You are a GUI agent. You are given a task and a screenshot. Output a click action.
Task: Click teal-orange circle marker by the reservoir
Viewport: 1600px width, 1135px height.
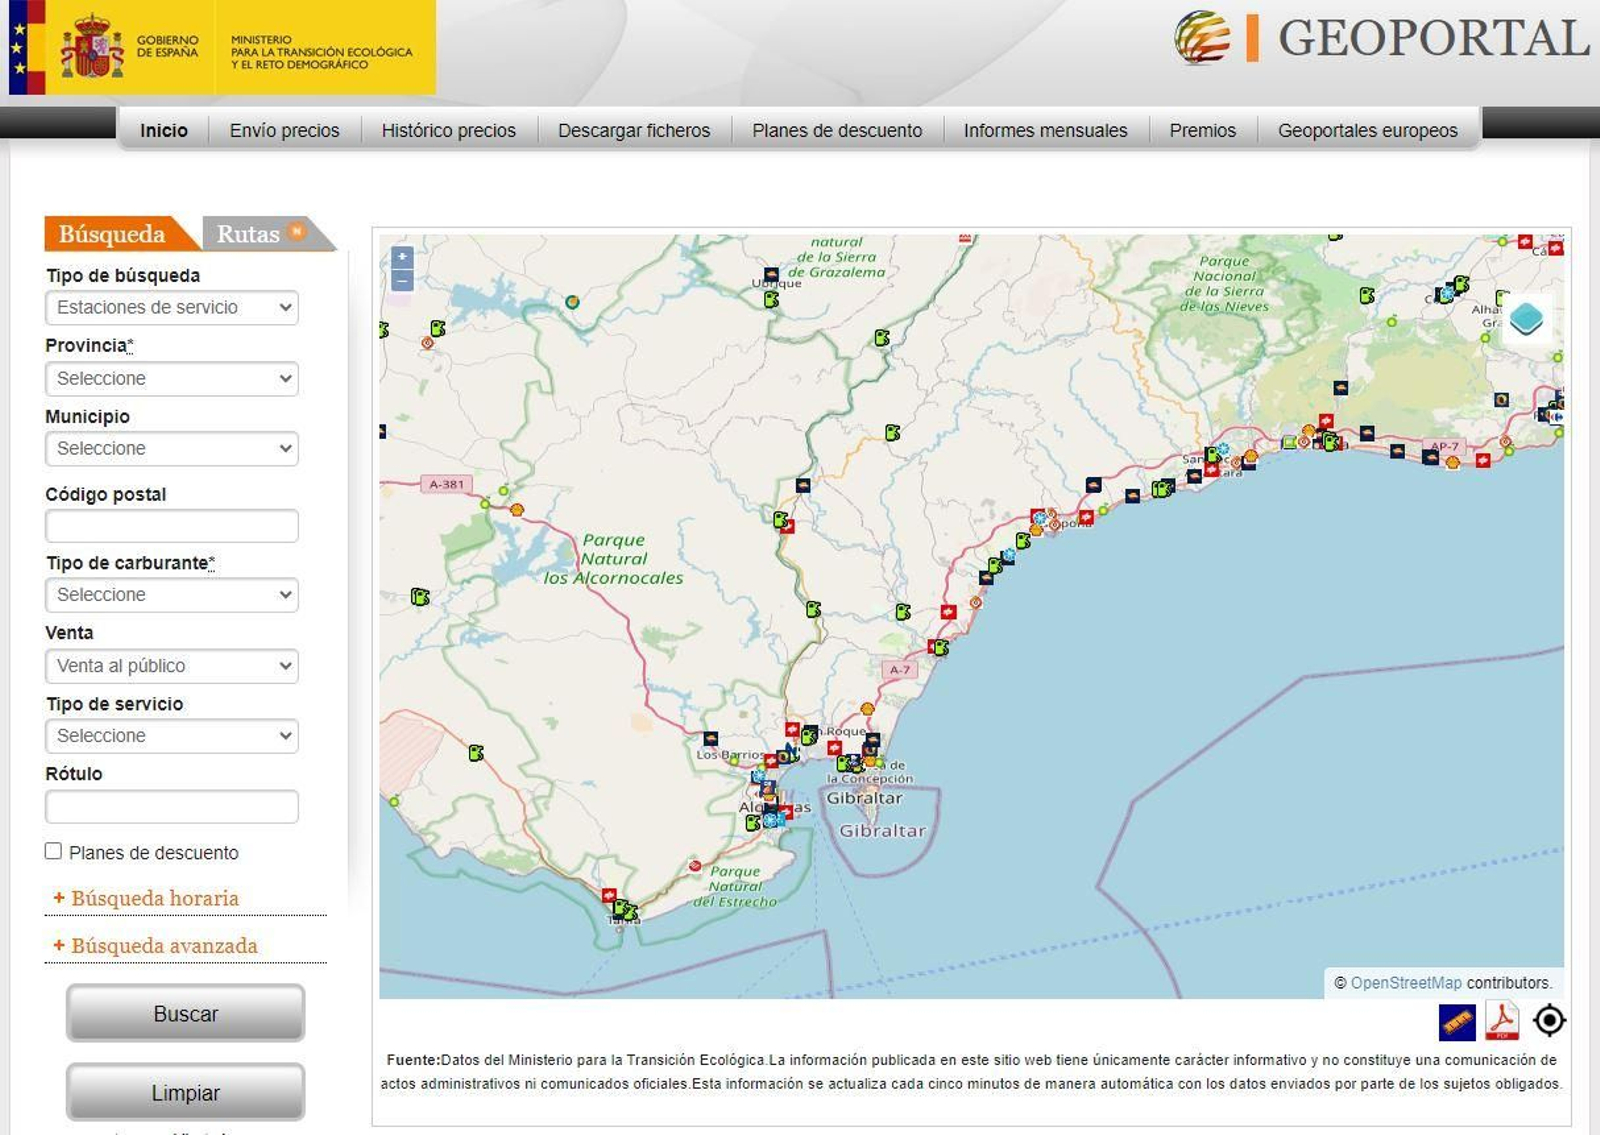[572, 301]
